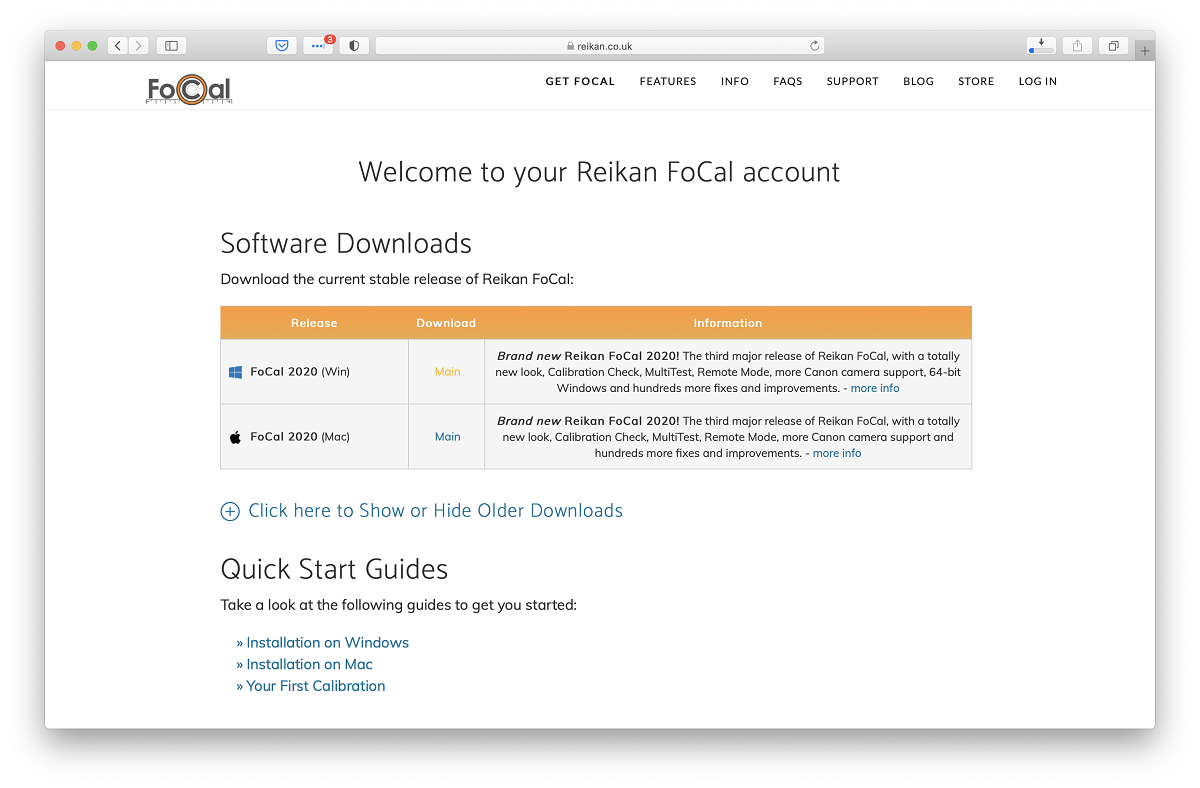Show Safari downloads list
Image resolution: width=1200 pixels, height=788 pixels.
point(1041,46)
